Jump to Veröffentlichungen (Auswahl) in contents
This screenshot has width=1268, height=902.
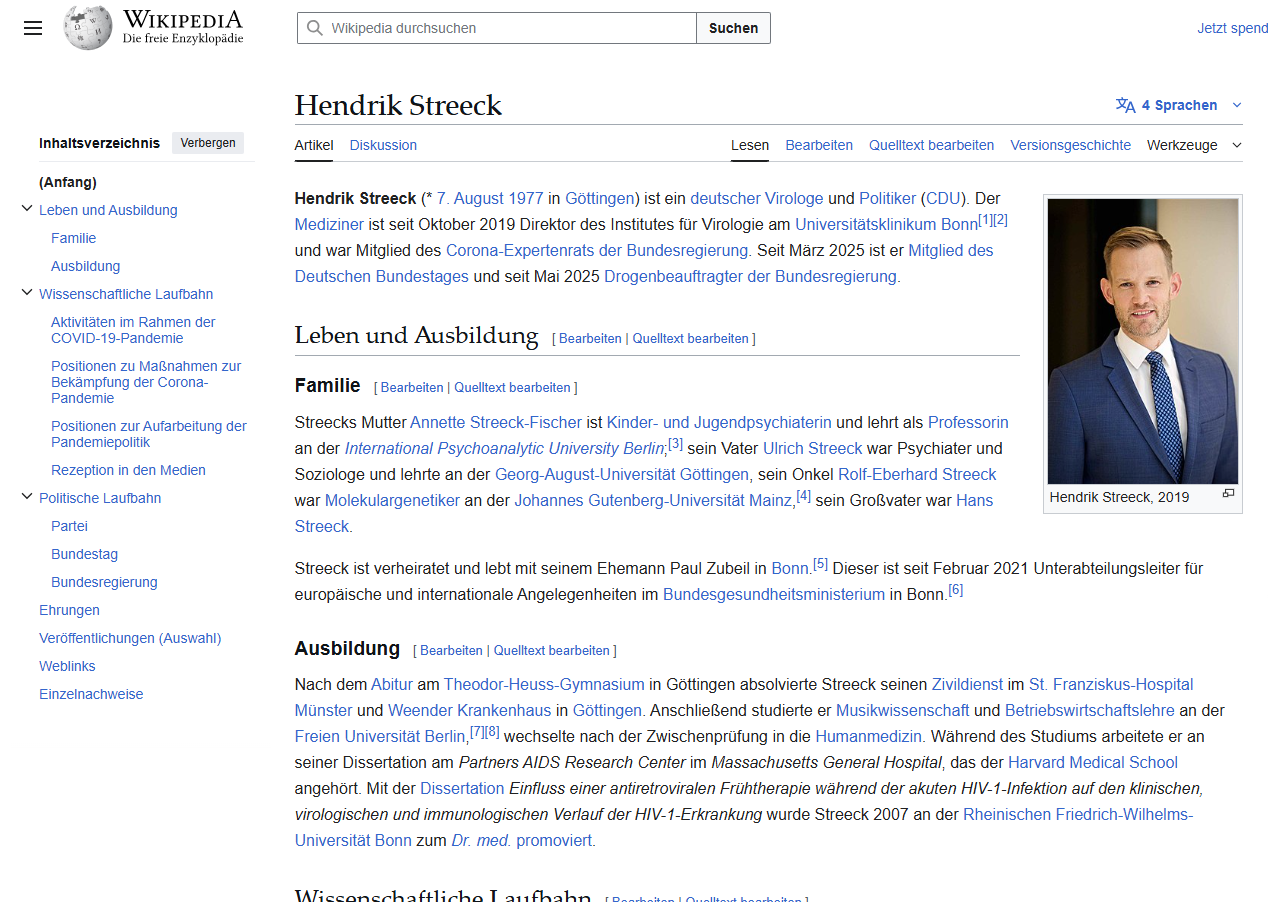(x=130, y=638)
